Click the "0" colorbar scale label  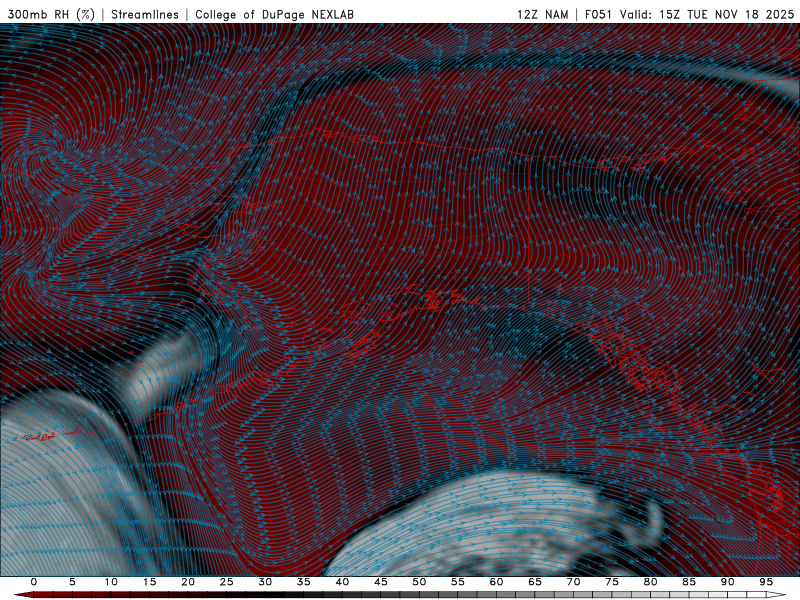click(34, 582)
